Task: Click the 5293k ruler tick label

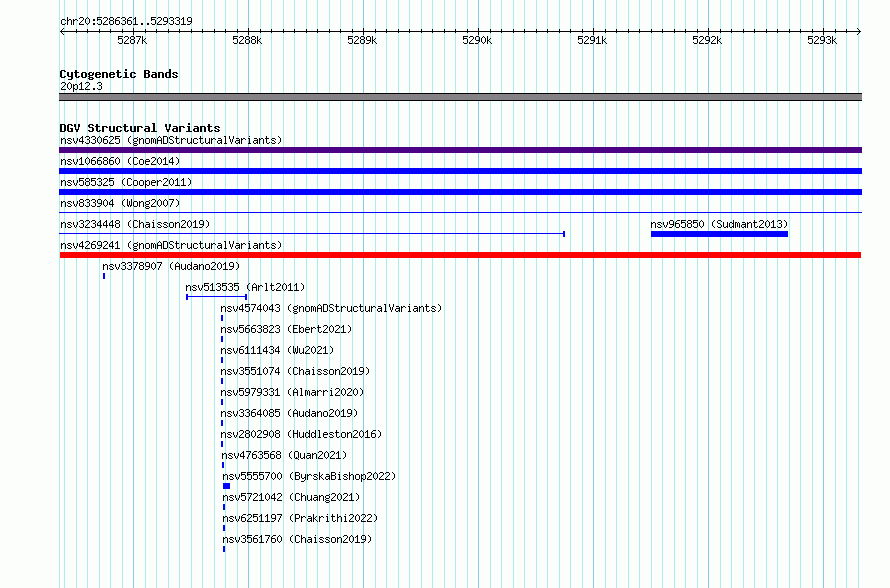Action: 822,40
